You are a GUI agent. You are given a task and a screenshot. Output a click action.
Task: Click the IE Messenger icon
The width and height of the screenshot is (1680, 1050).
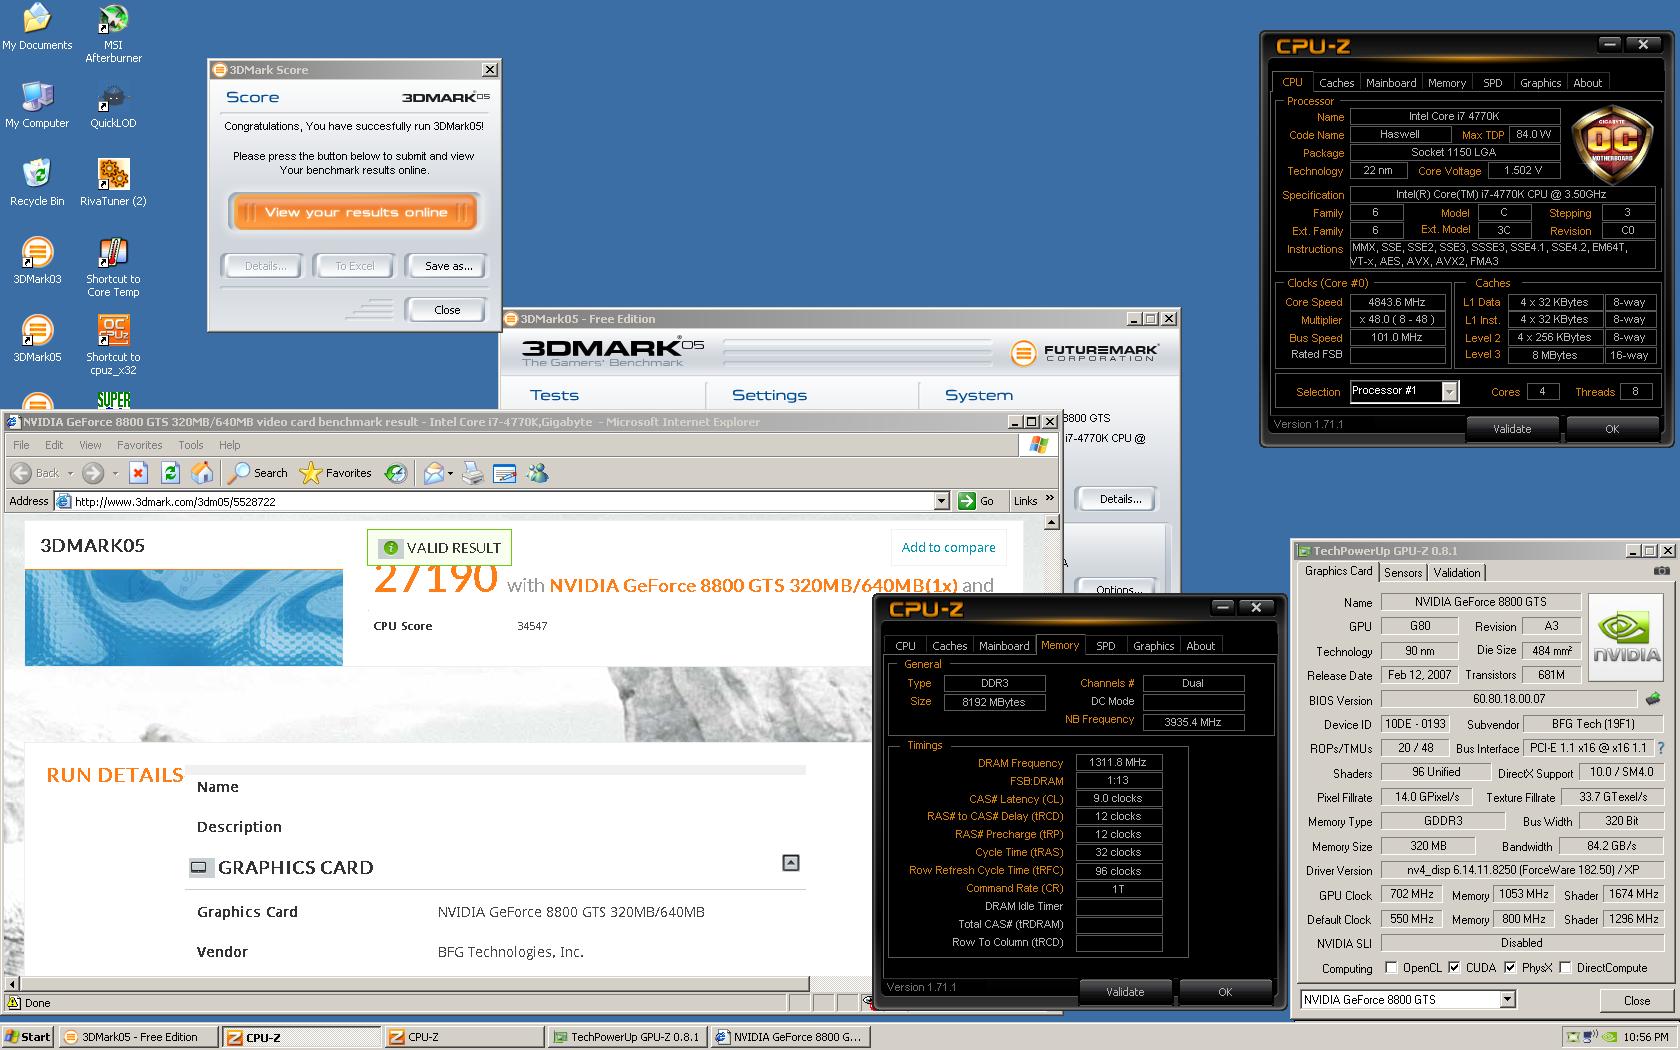pyautogui.click(x=537, y=473)
